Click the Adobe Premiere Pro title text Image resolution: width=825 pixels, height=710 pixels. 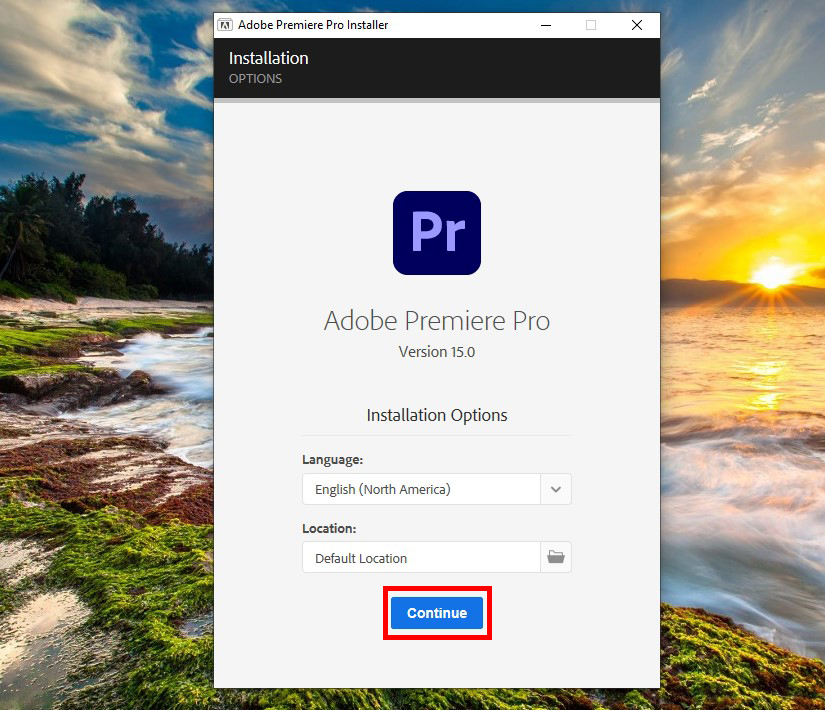437,320
